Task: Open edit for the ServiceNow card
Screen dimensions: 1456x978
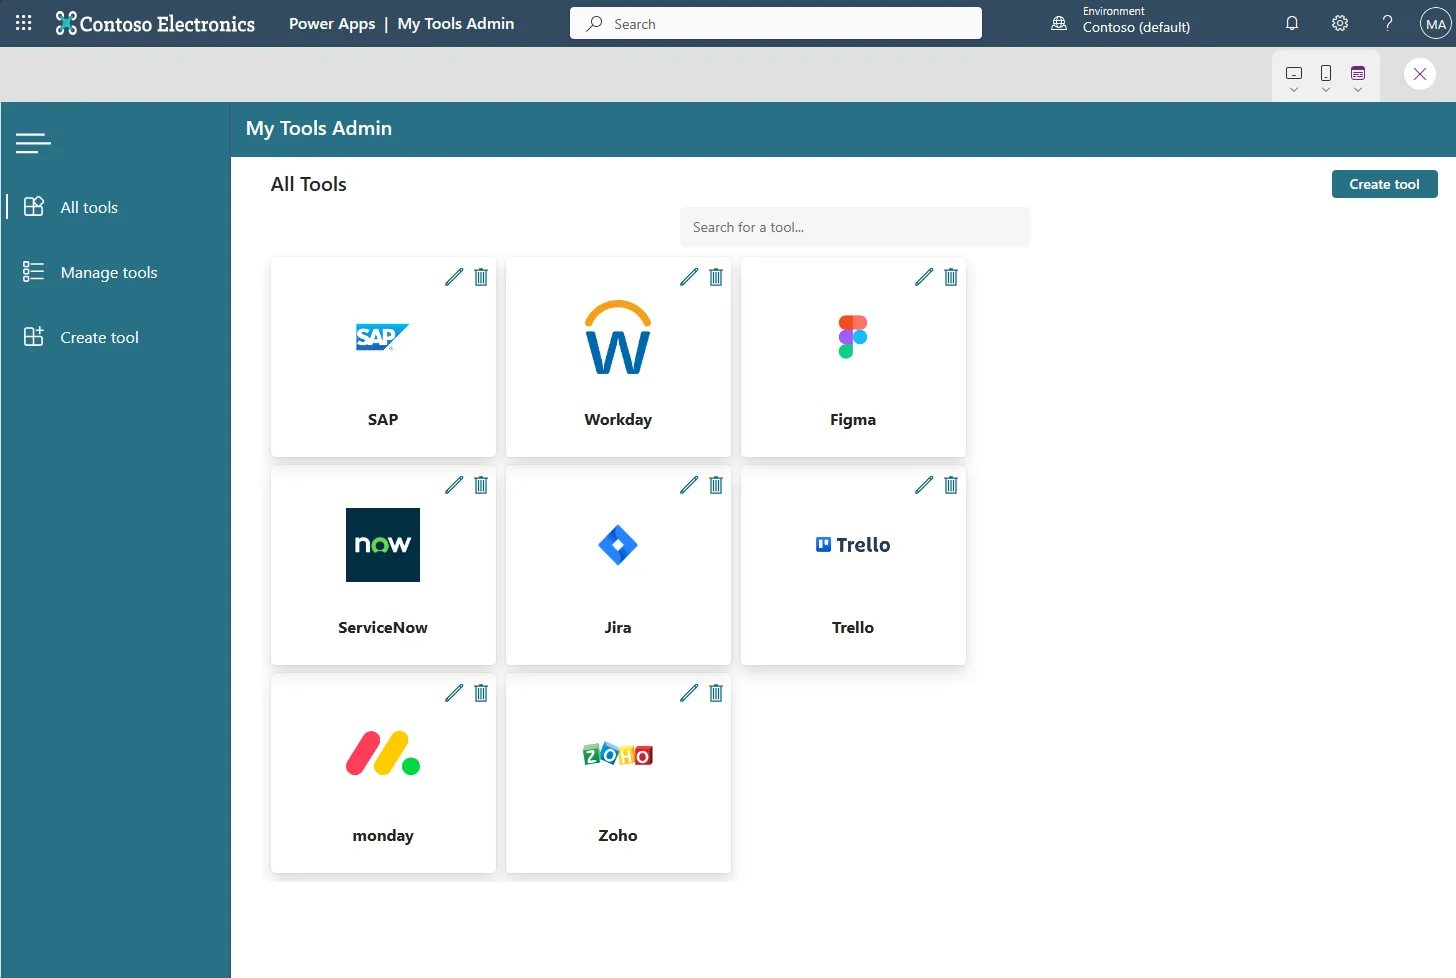Action: (454, 485)
